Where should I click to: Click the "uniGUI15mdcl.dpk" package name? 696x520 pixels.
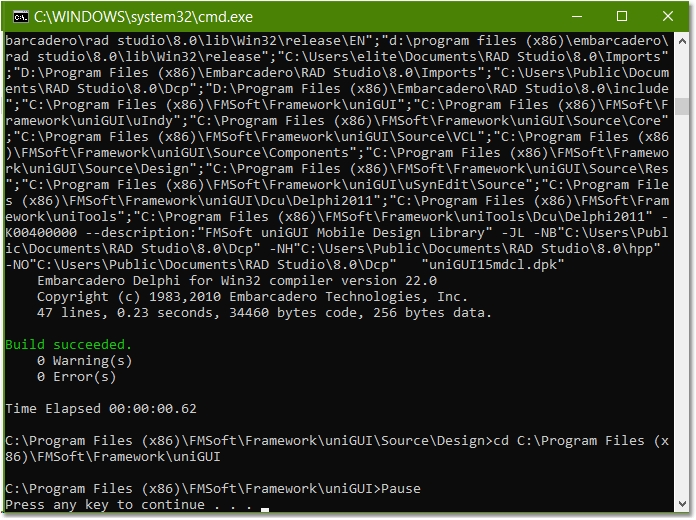(x=496, y=265)
